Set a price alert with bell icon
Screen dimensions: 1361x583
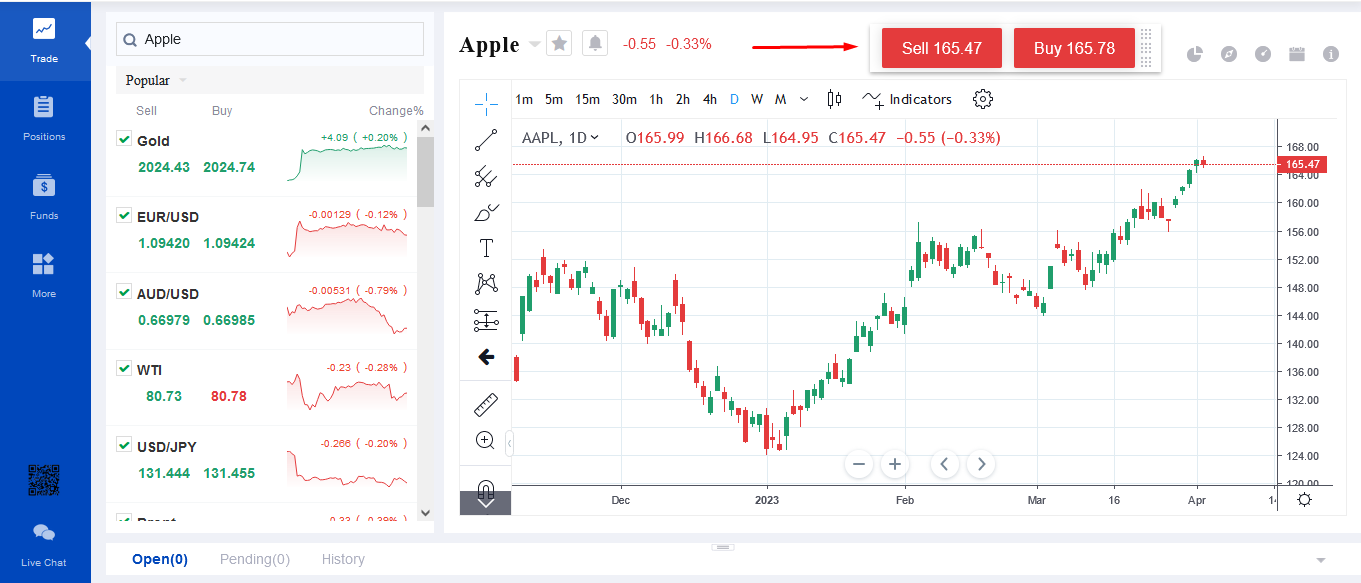596,44
